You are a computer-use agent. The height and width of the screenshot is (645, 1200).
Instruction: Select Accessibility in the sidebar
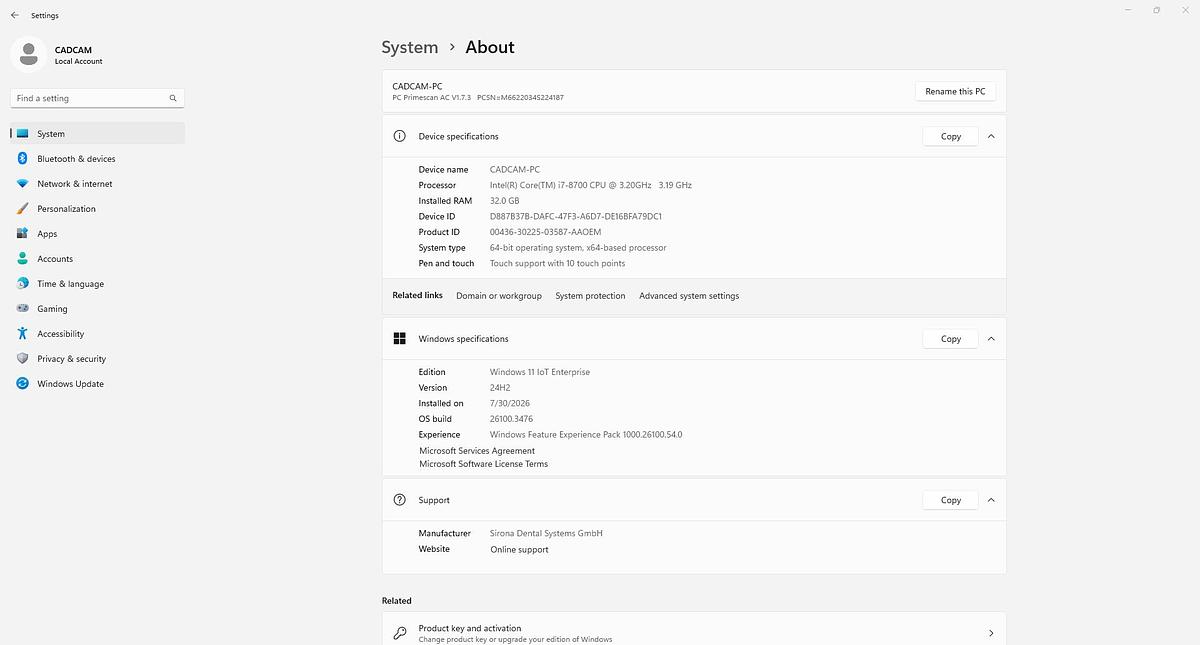(x=98, y=334)
